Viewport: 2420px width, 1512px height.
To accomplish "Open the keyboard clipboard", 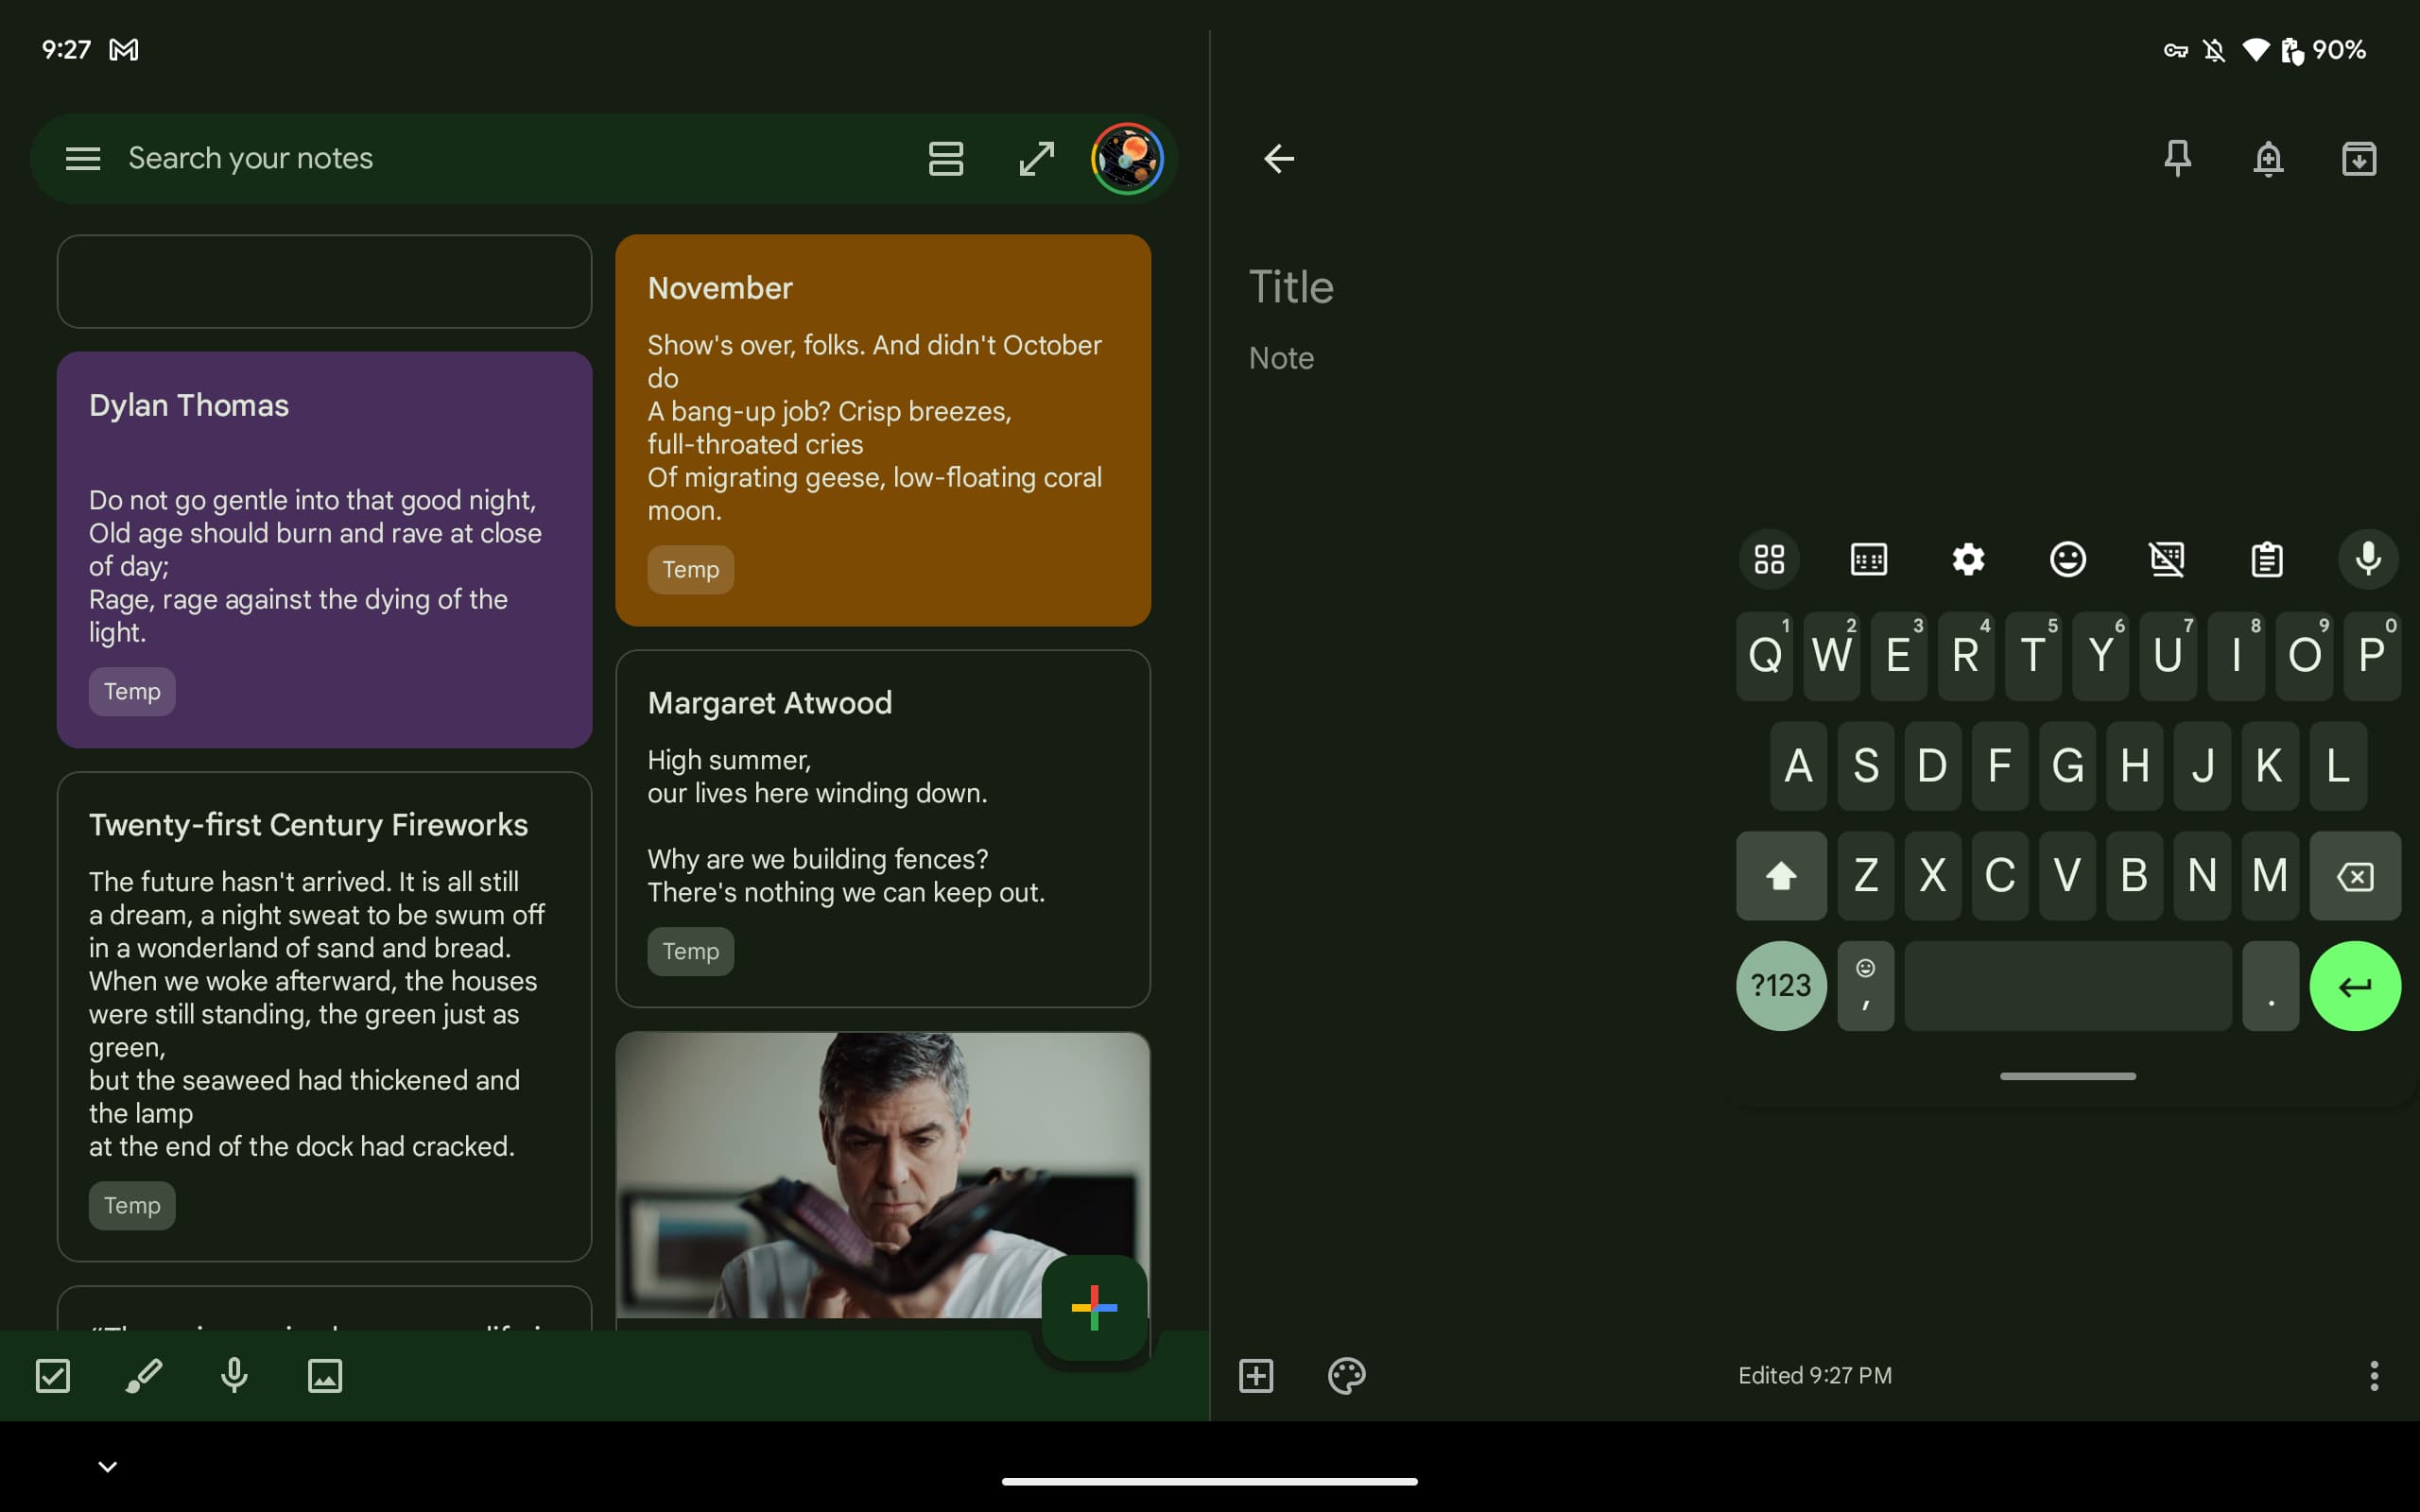I will click(2266, 559).
